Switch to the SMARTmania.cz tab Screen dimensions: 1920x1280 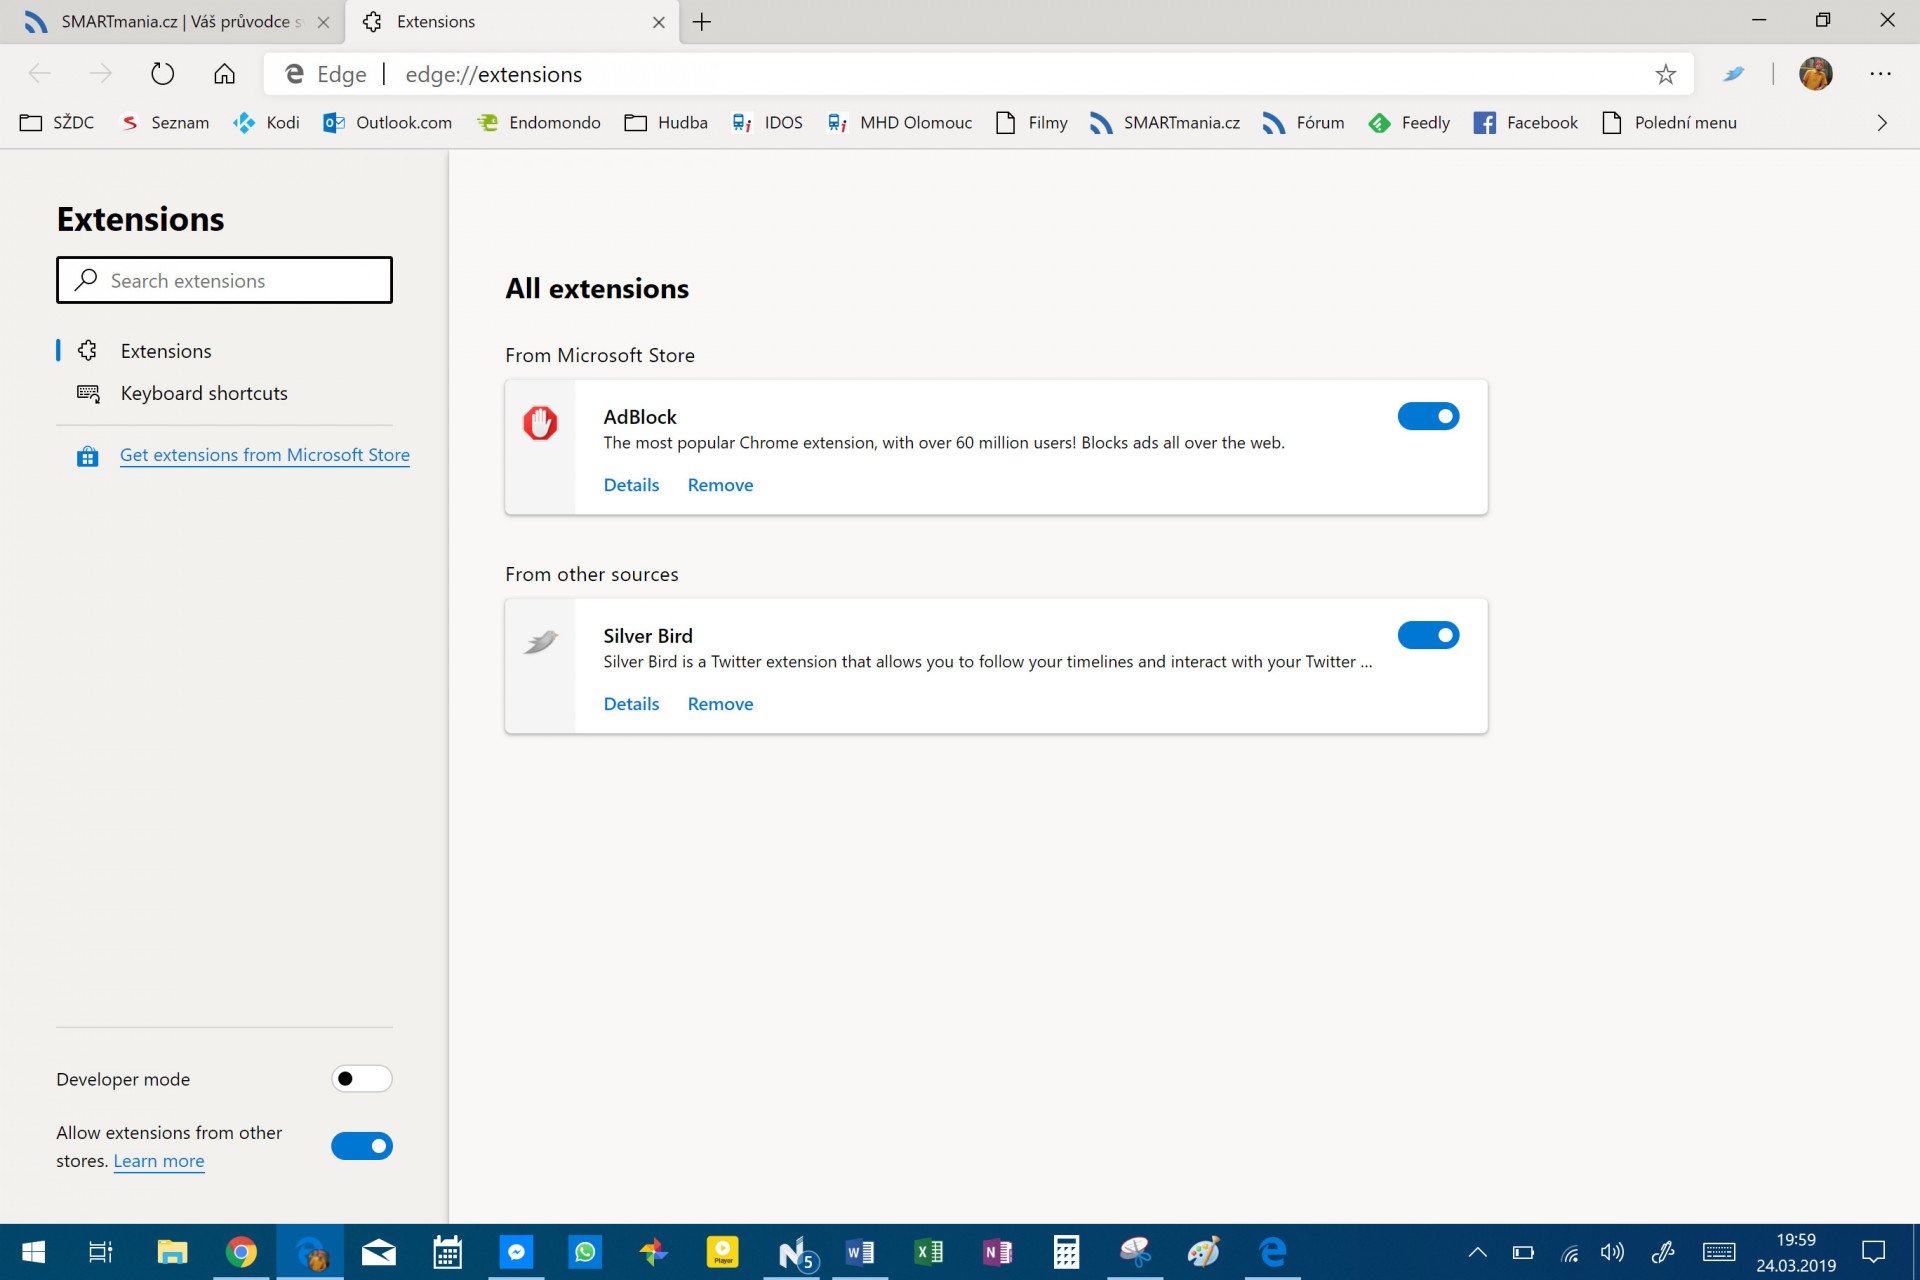[x=172, y=22]
